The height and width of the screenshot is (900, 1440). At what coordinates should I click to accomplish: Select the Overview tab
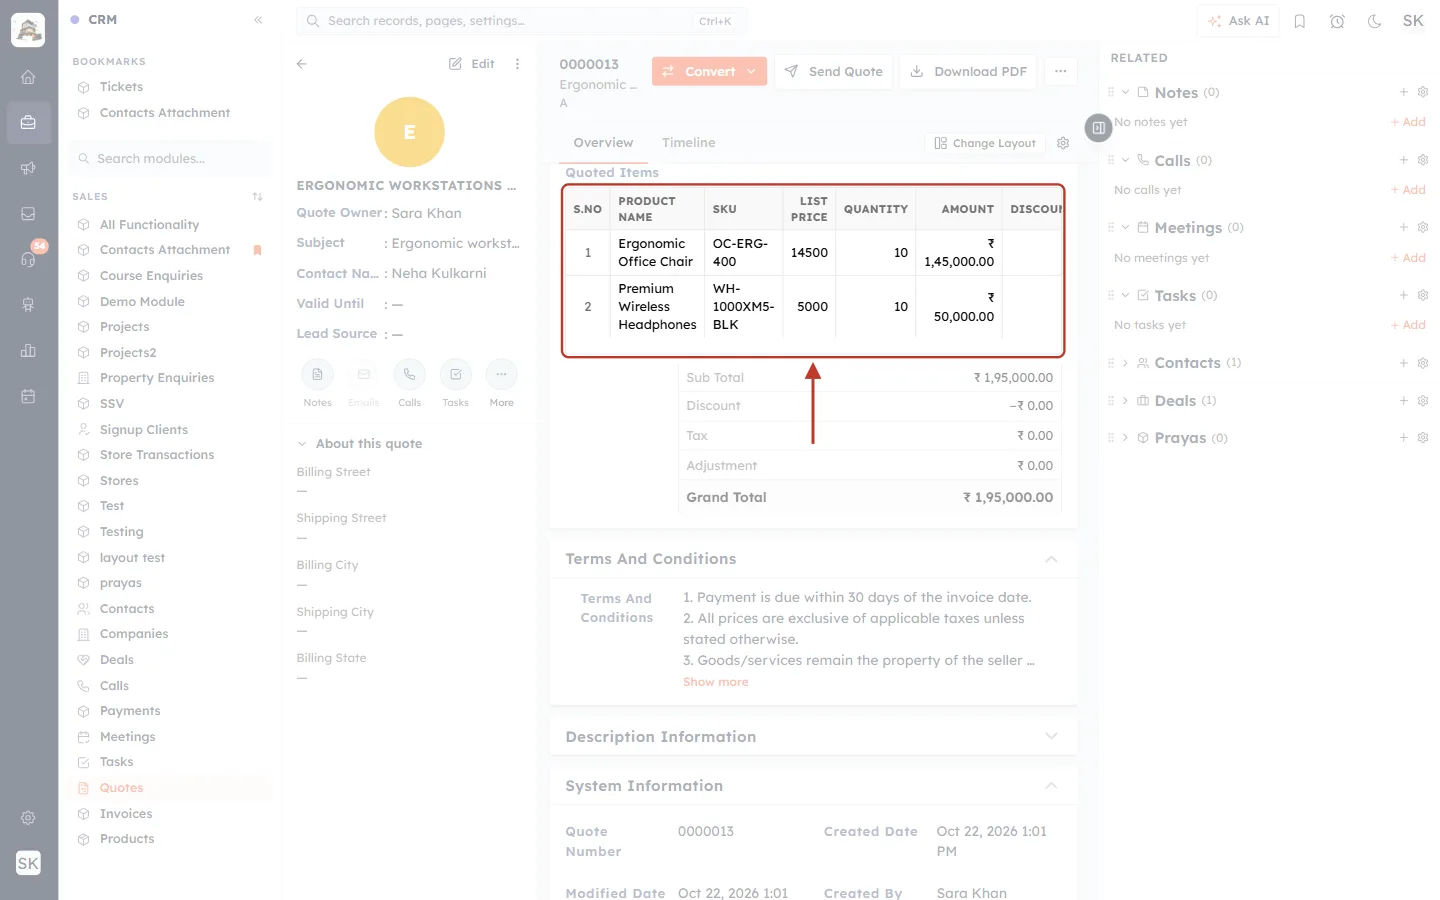pyautogui.click(x=603, y=143)
